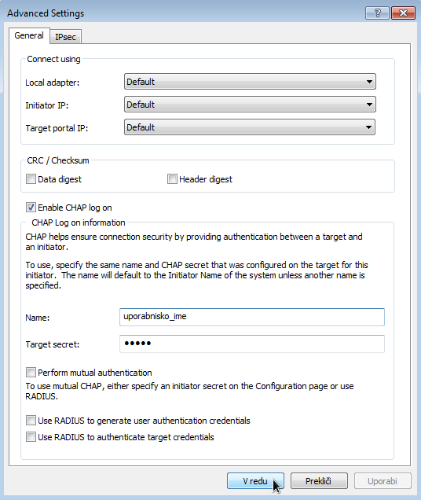Switch to the IPsec tab
The width and height of the screenshot is (421, 500).
(x=65, y=37)
